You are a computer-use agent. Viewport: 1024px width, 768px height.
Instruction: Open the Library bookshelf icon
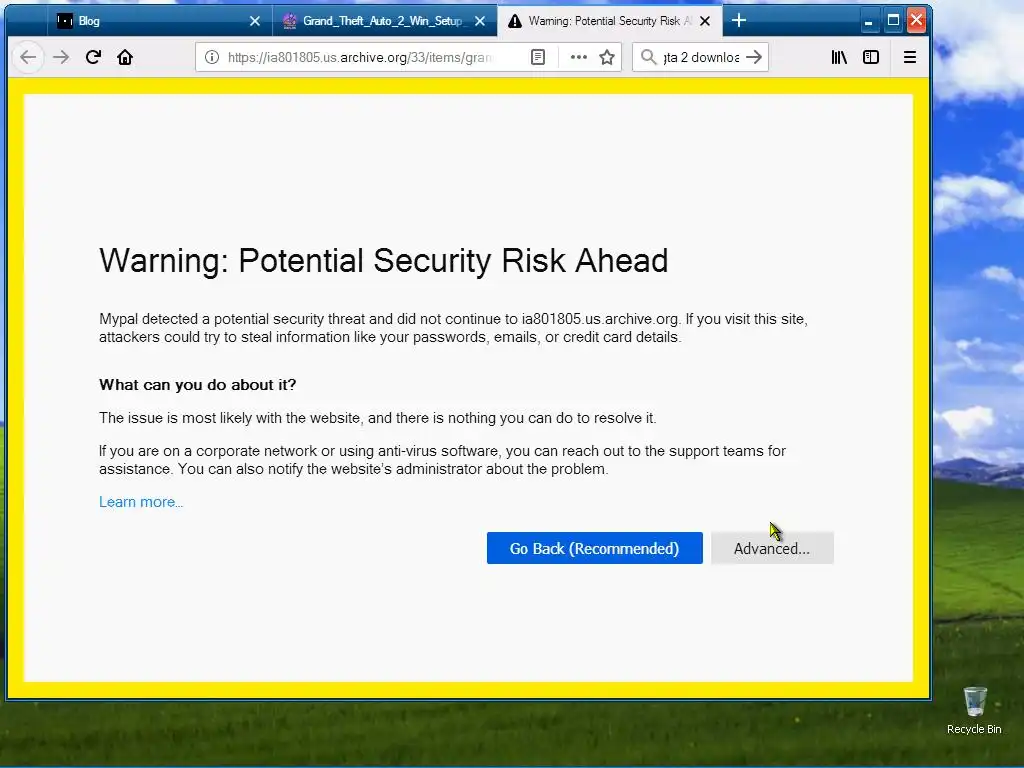coord(839,57)
